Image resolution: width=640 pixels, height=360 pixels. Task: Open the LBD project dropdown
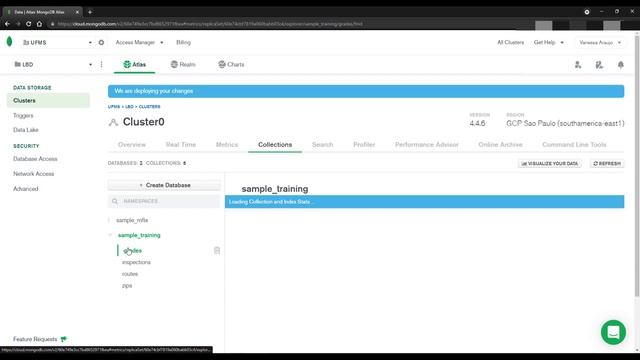point(53,64)
